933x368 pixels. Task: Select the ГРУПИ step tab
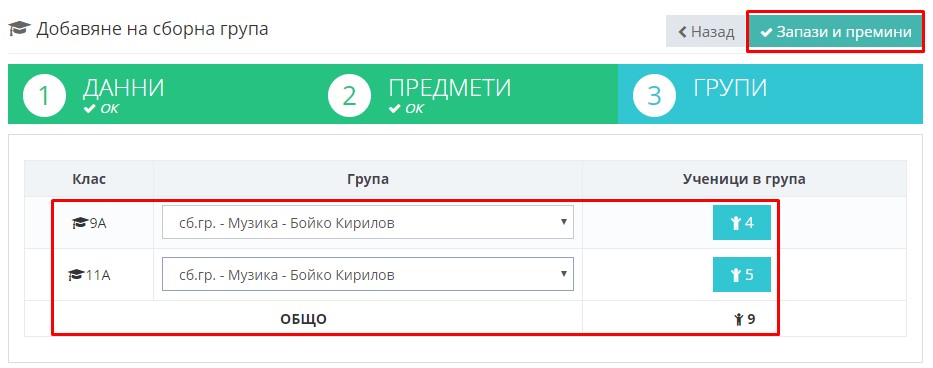pyautogui.click(x=771, y=94)
